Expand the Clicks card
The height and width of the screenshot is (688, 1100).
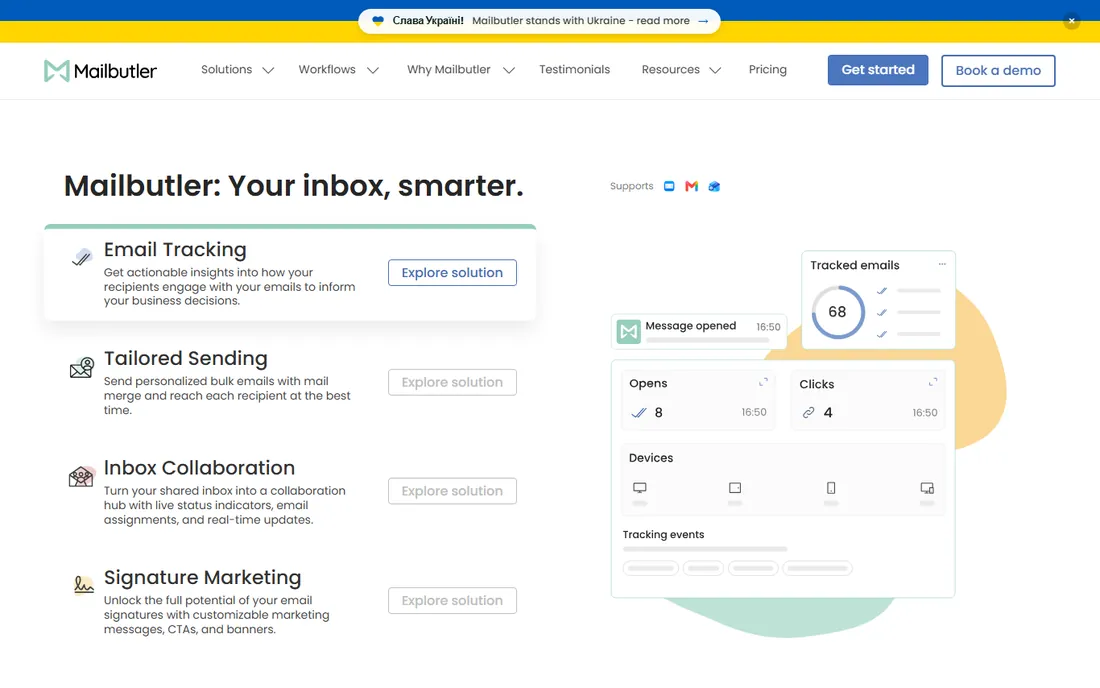[x=933, y=382]
